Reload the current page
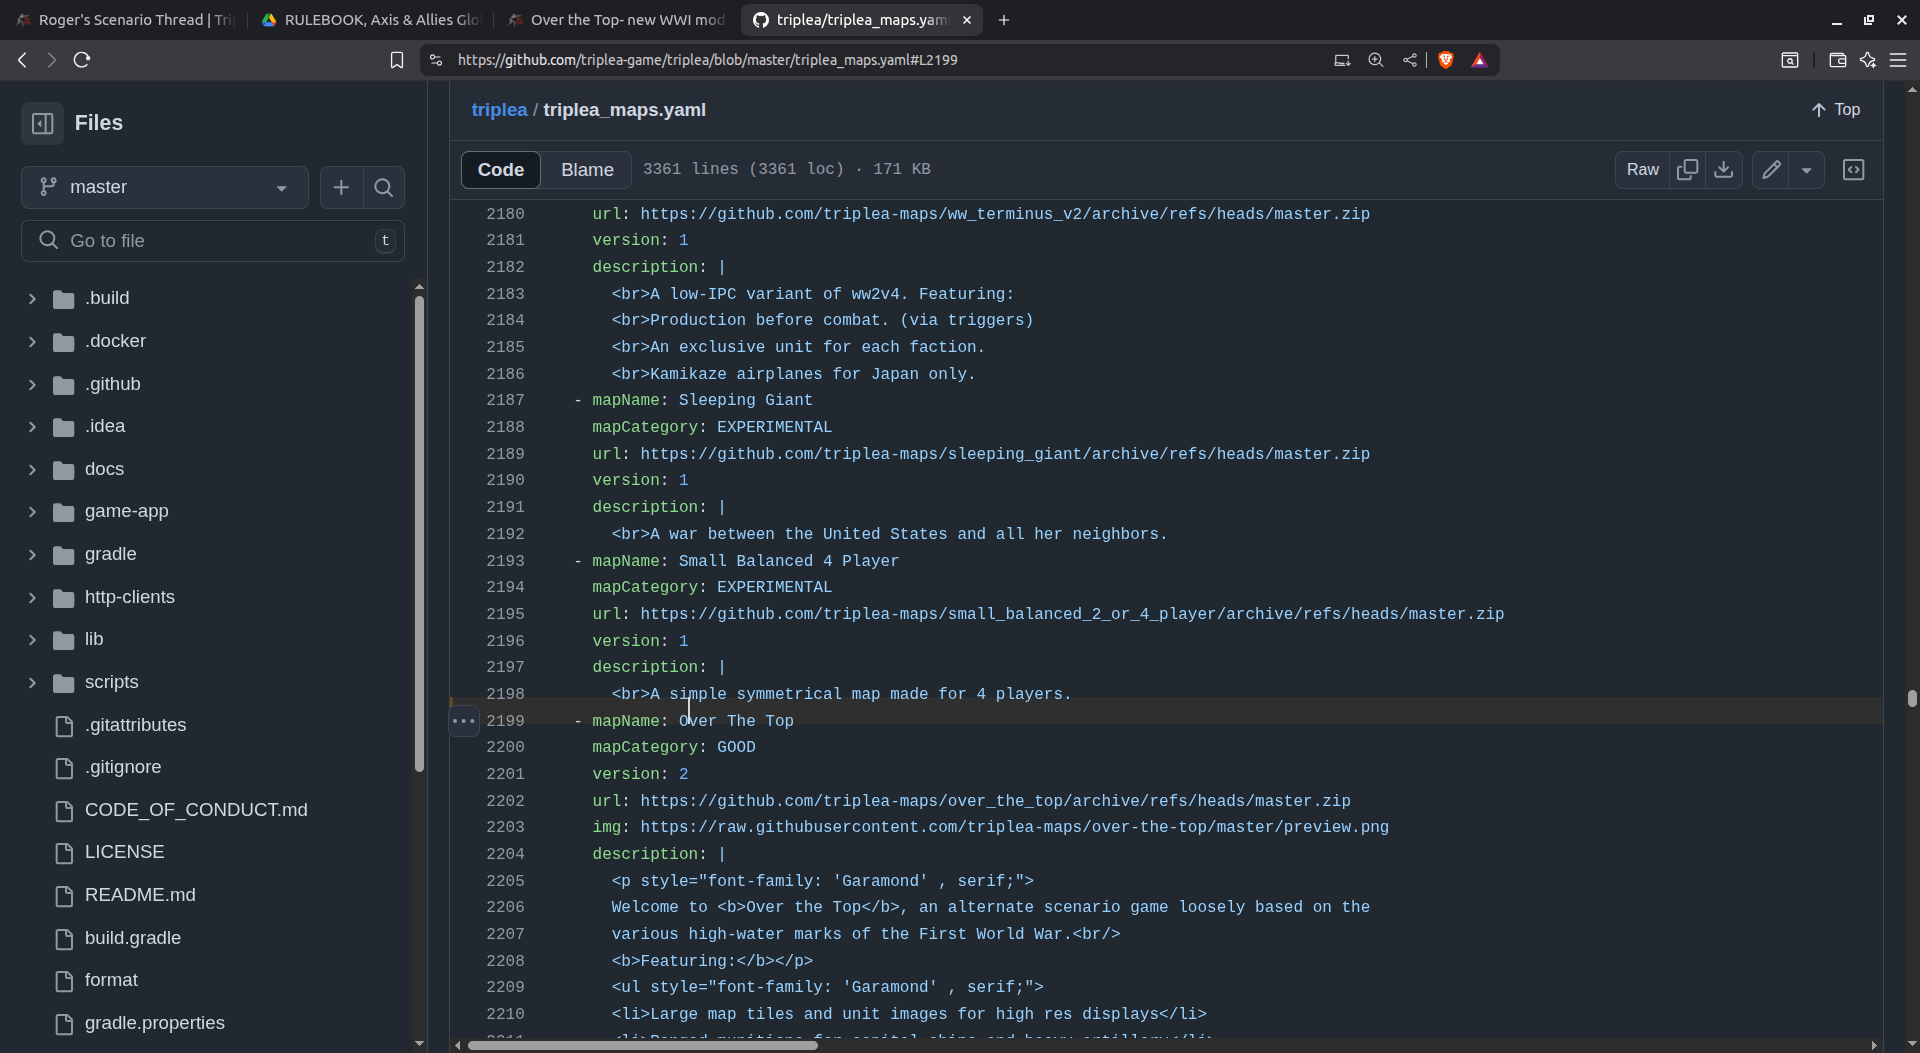 (x=82, y=60)
